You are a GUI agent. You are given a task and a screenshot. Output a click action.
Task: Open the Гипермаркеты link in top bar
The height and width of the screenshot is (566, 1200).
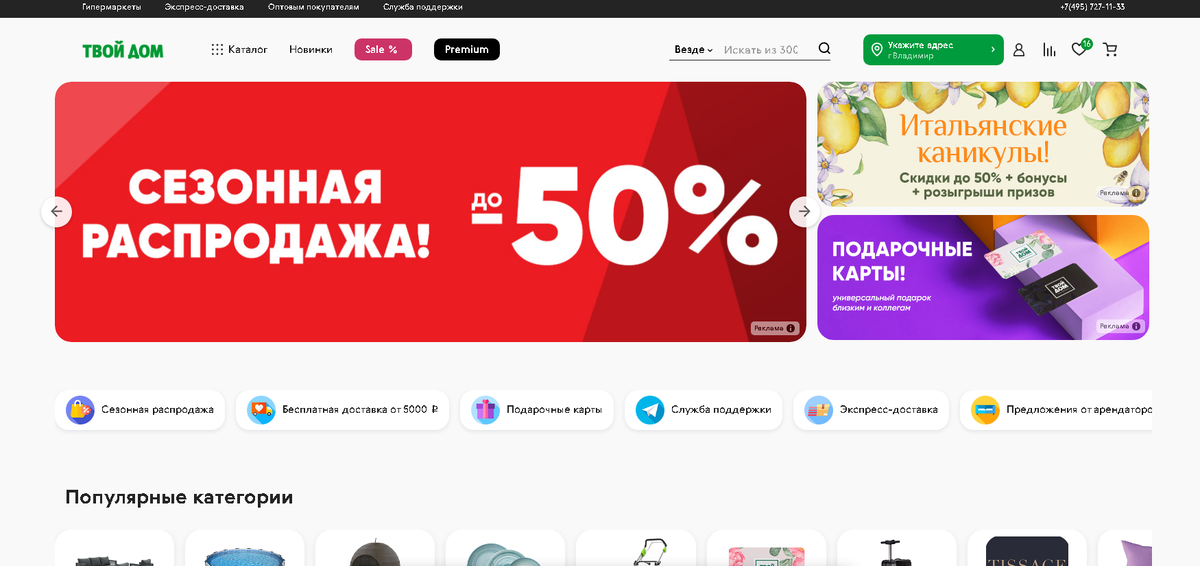[111, 7]
